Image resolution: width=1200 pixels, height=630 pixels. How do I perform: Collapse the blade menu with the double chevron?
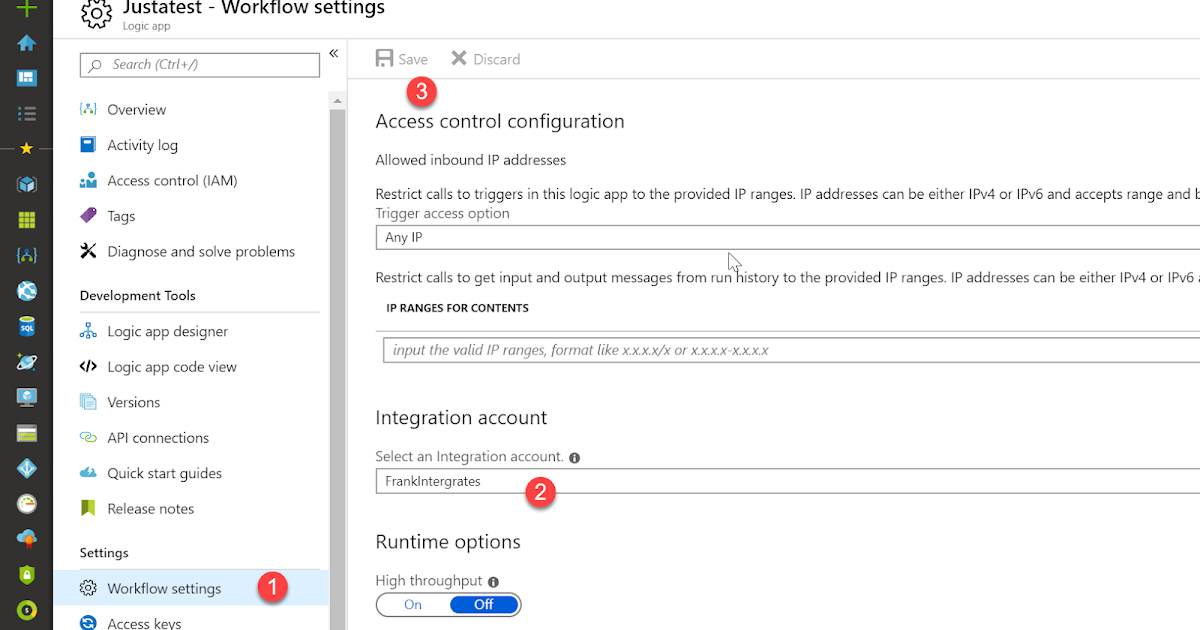pyautogui.click(x=333, y=54)
